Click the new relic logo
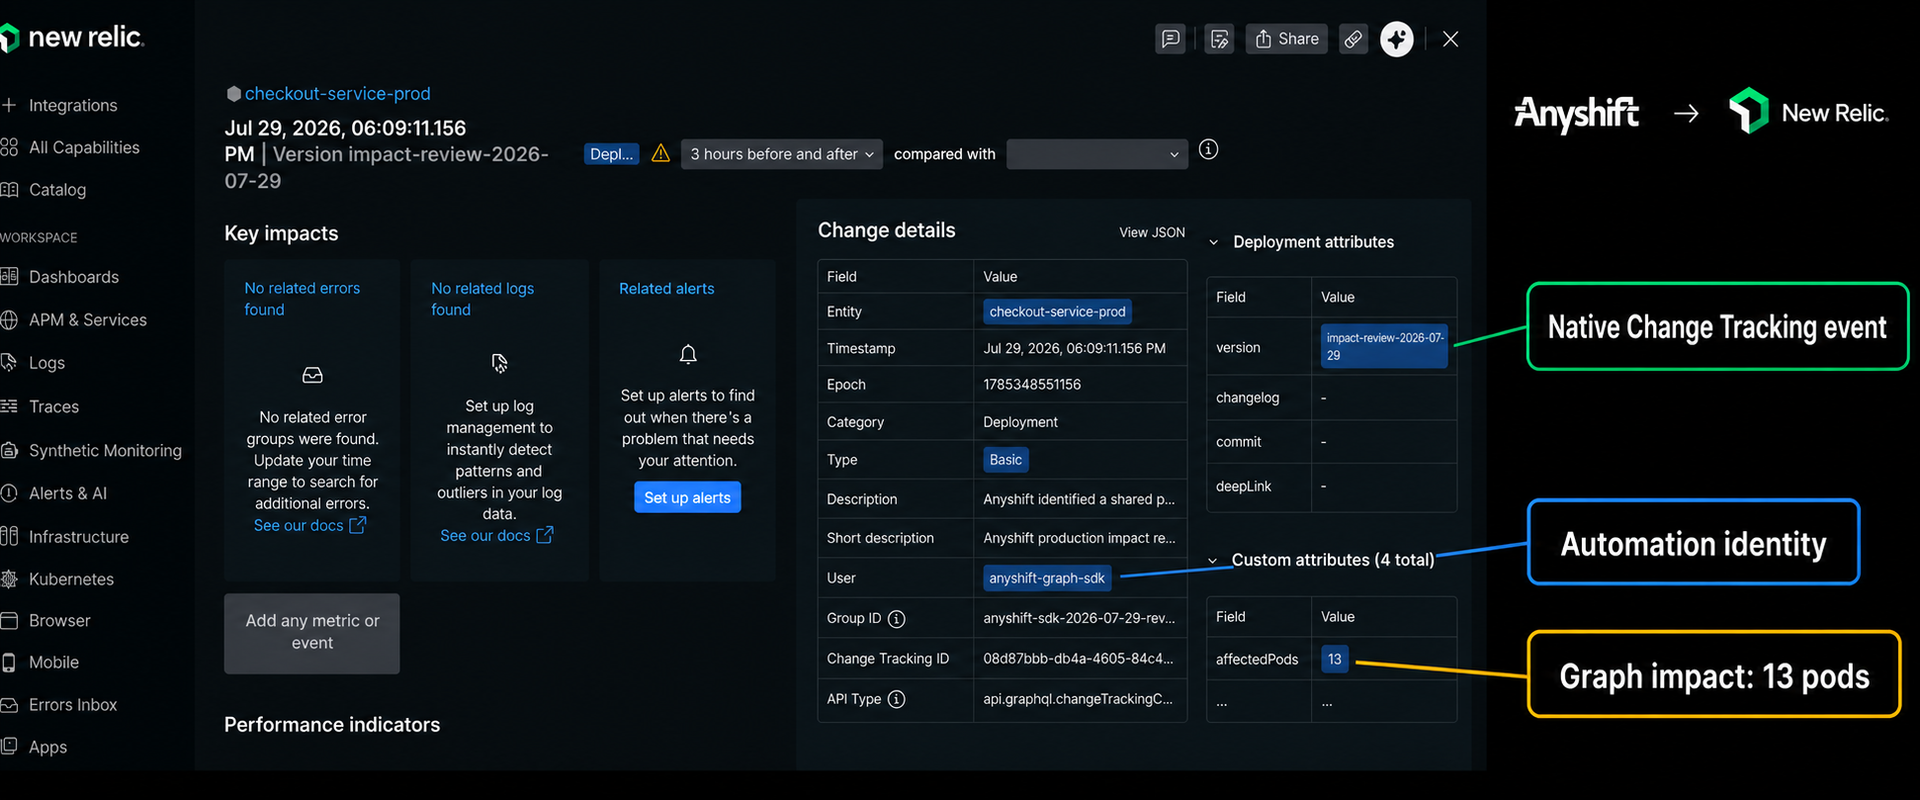This screenshot has height=800, width=1920. (x=72, y=38)
